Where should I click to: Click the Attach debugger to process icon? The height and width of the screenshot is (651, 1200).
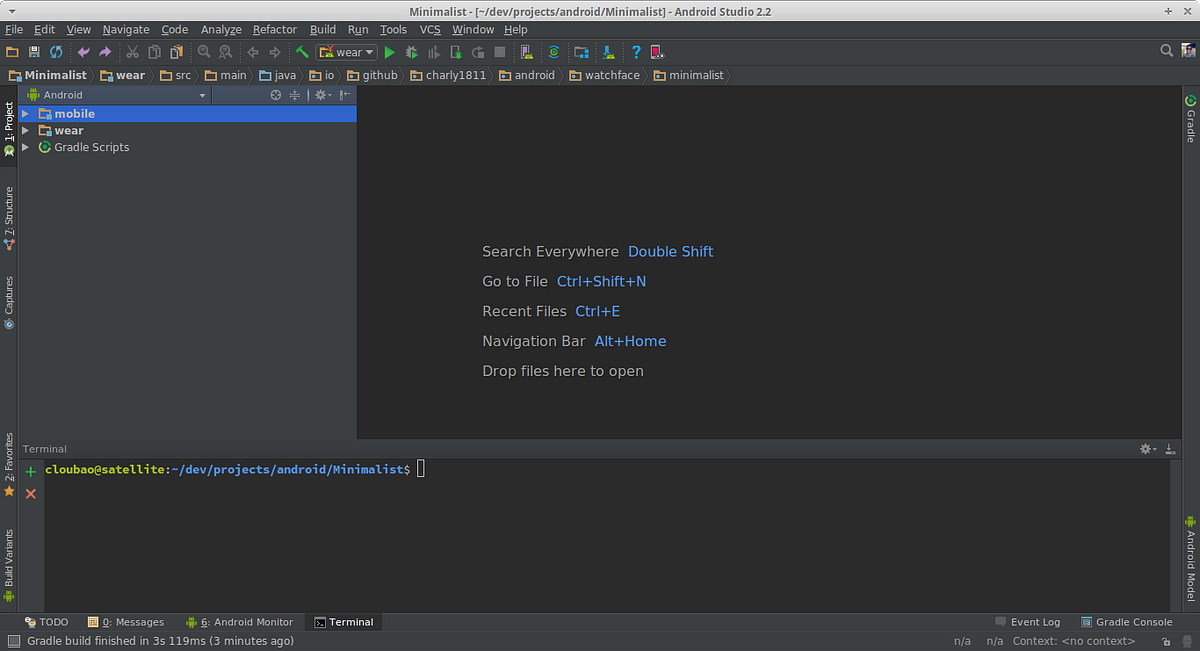[x=456, y=52]
